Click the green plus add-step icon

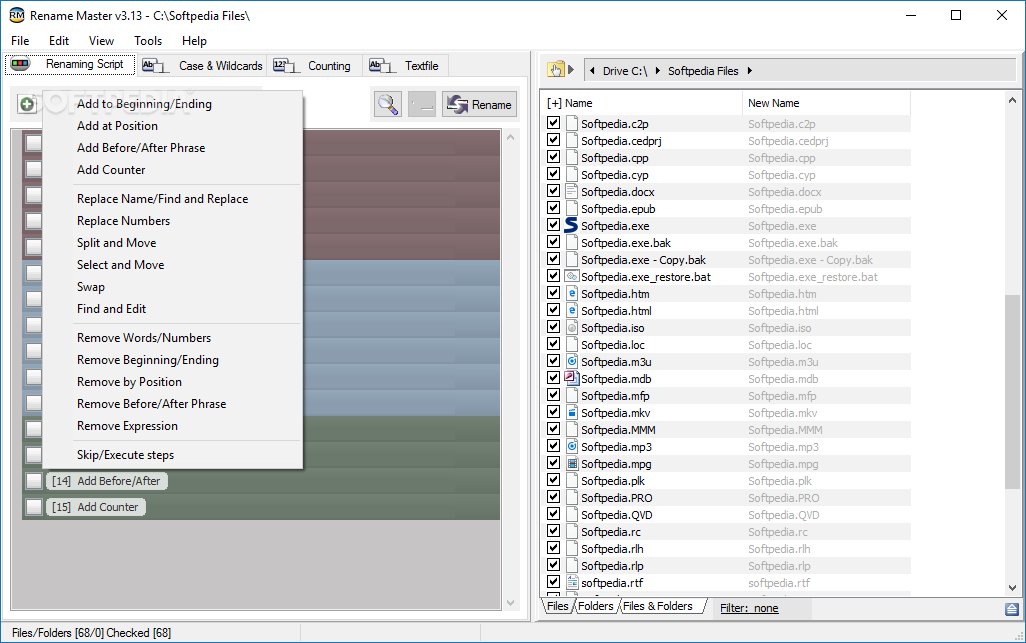pyautogui.click(x=27, y=104)
